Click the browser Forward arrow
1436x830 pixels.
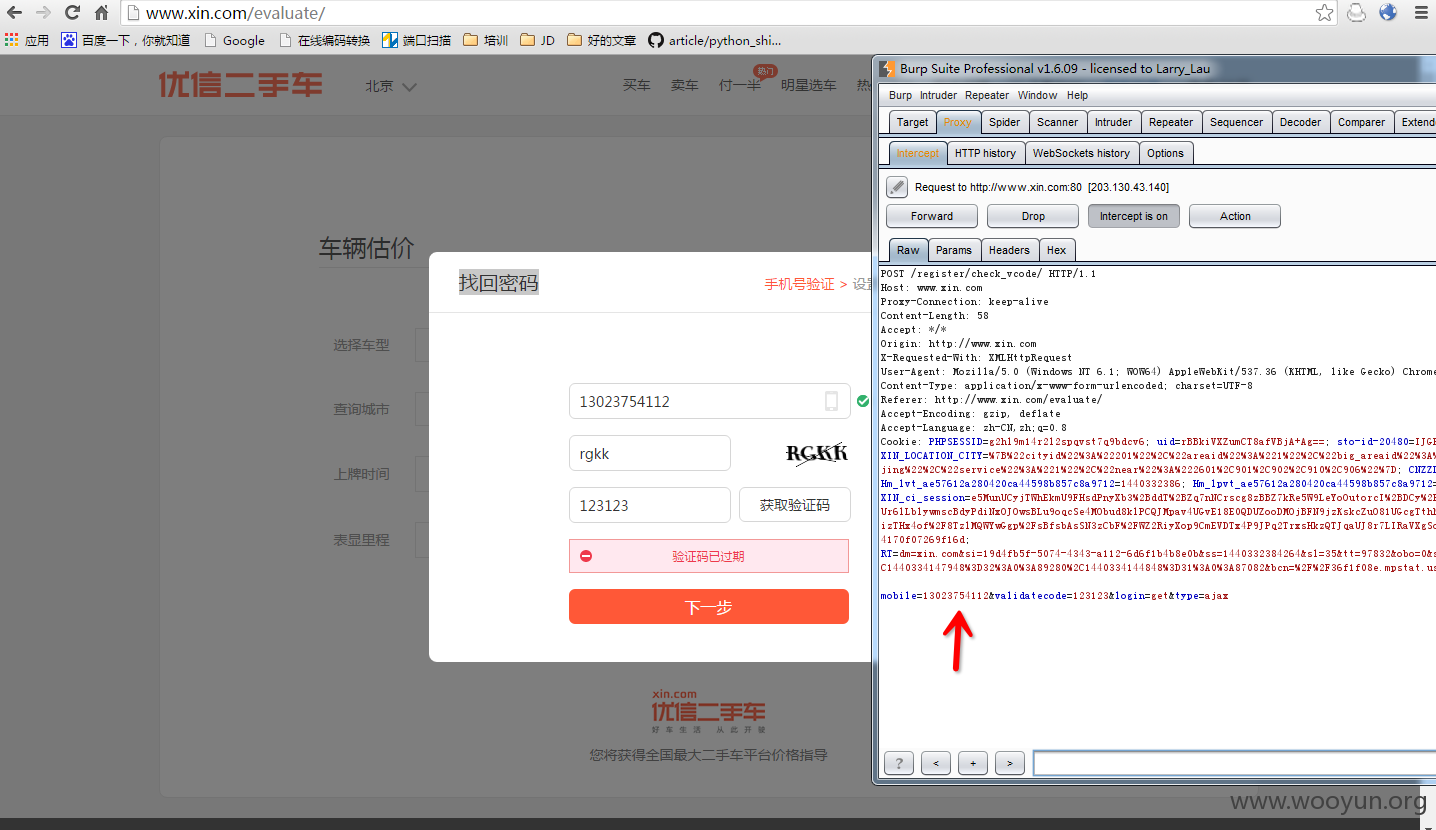[x=43, y=13]
